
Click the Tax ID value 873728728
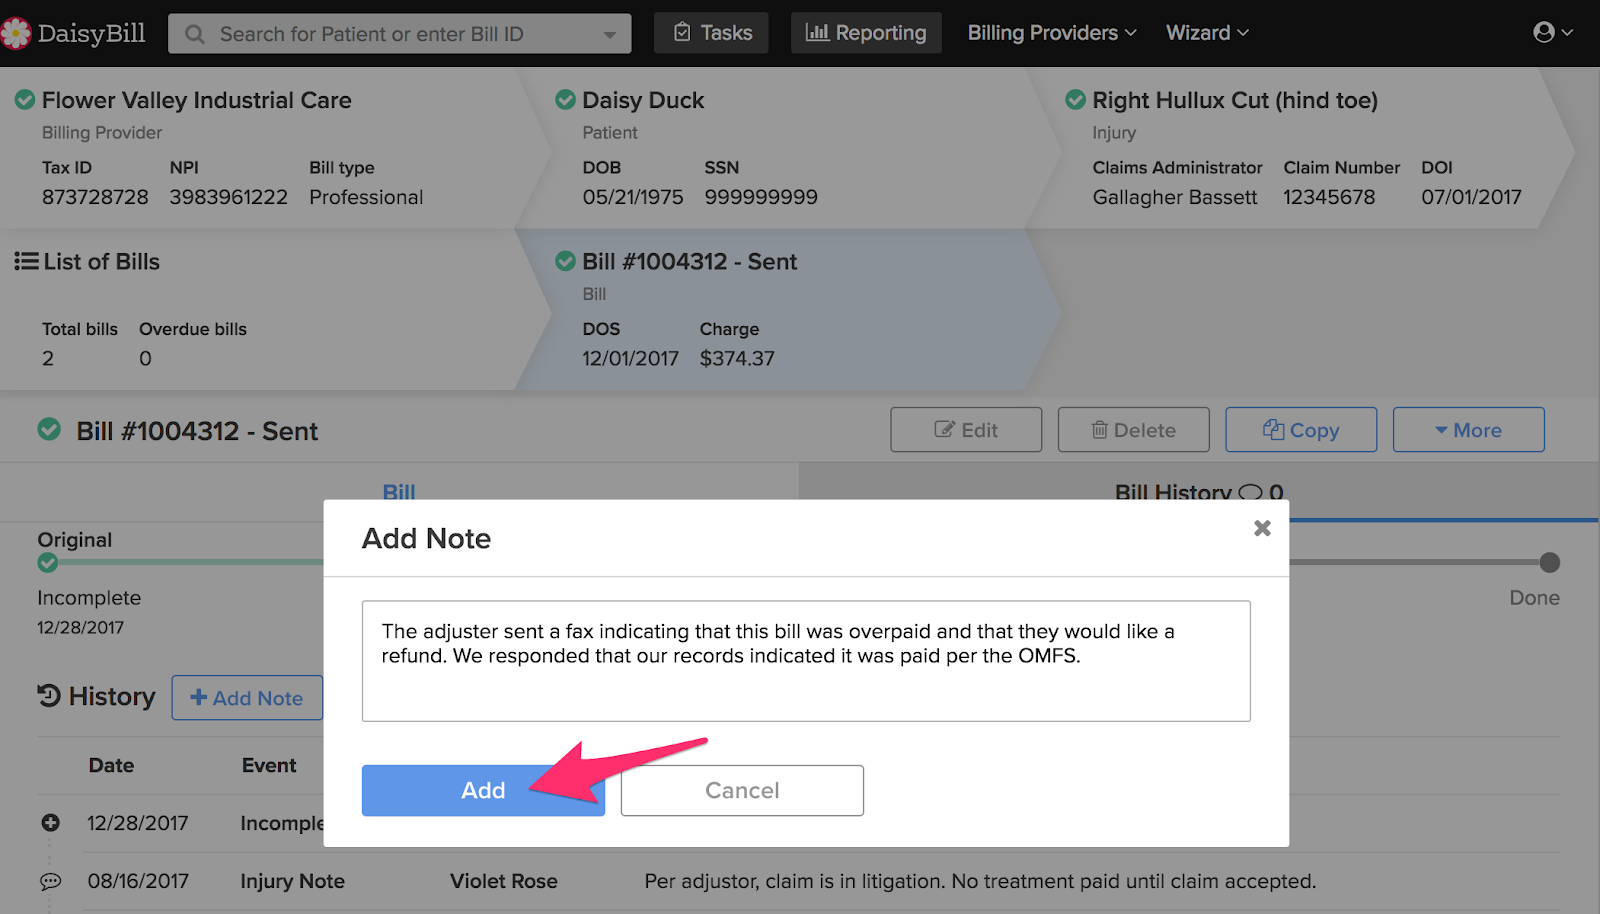click(x=95, y=197)
